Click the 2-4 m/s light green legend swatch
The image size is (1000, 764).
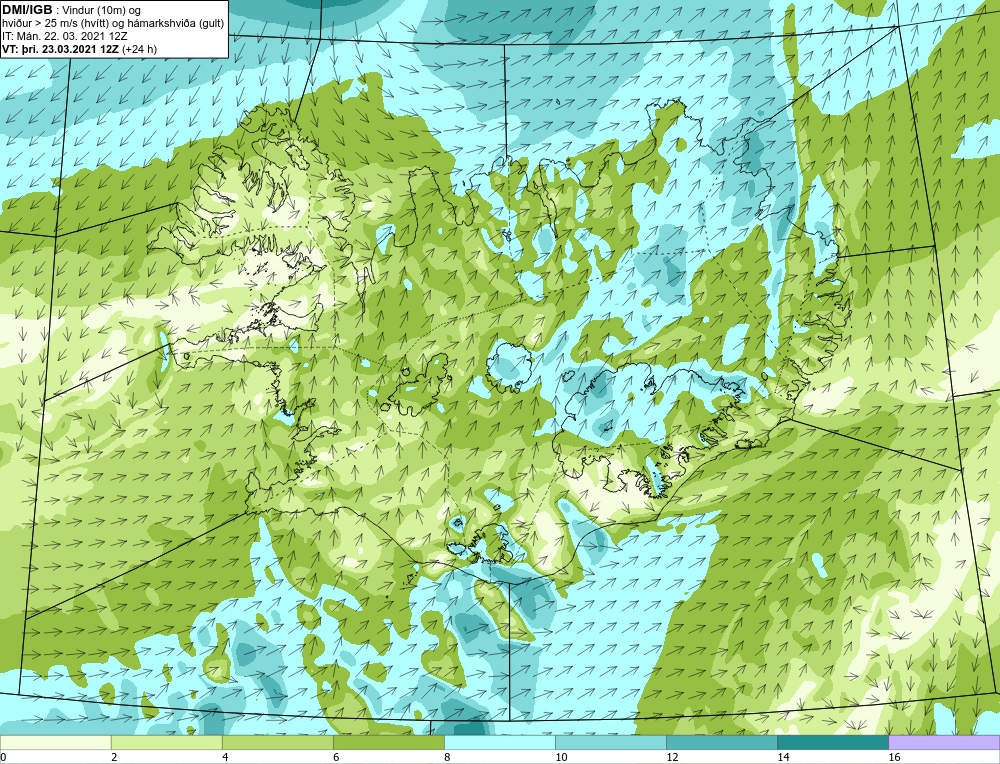166,742
